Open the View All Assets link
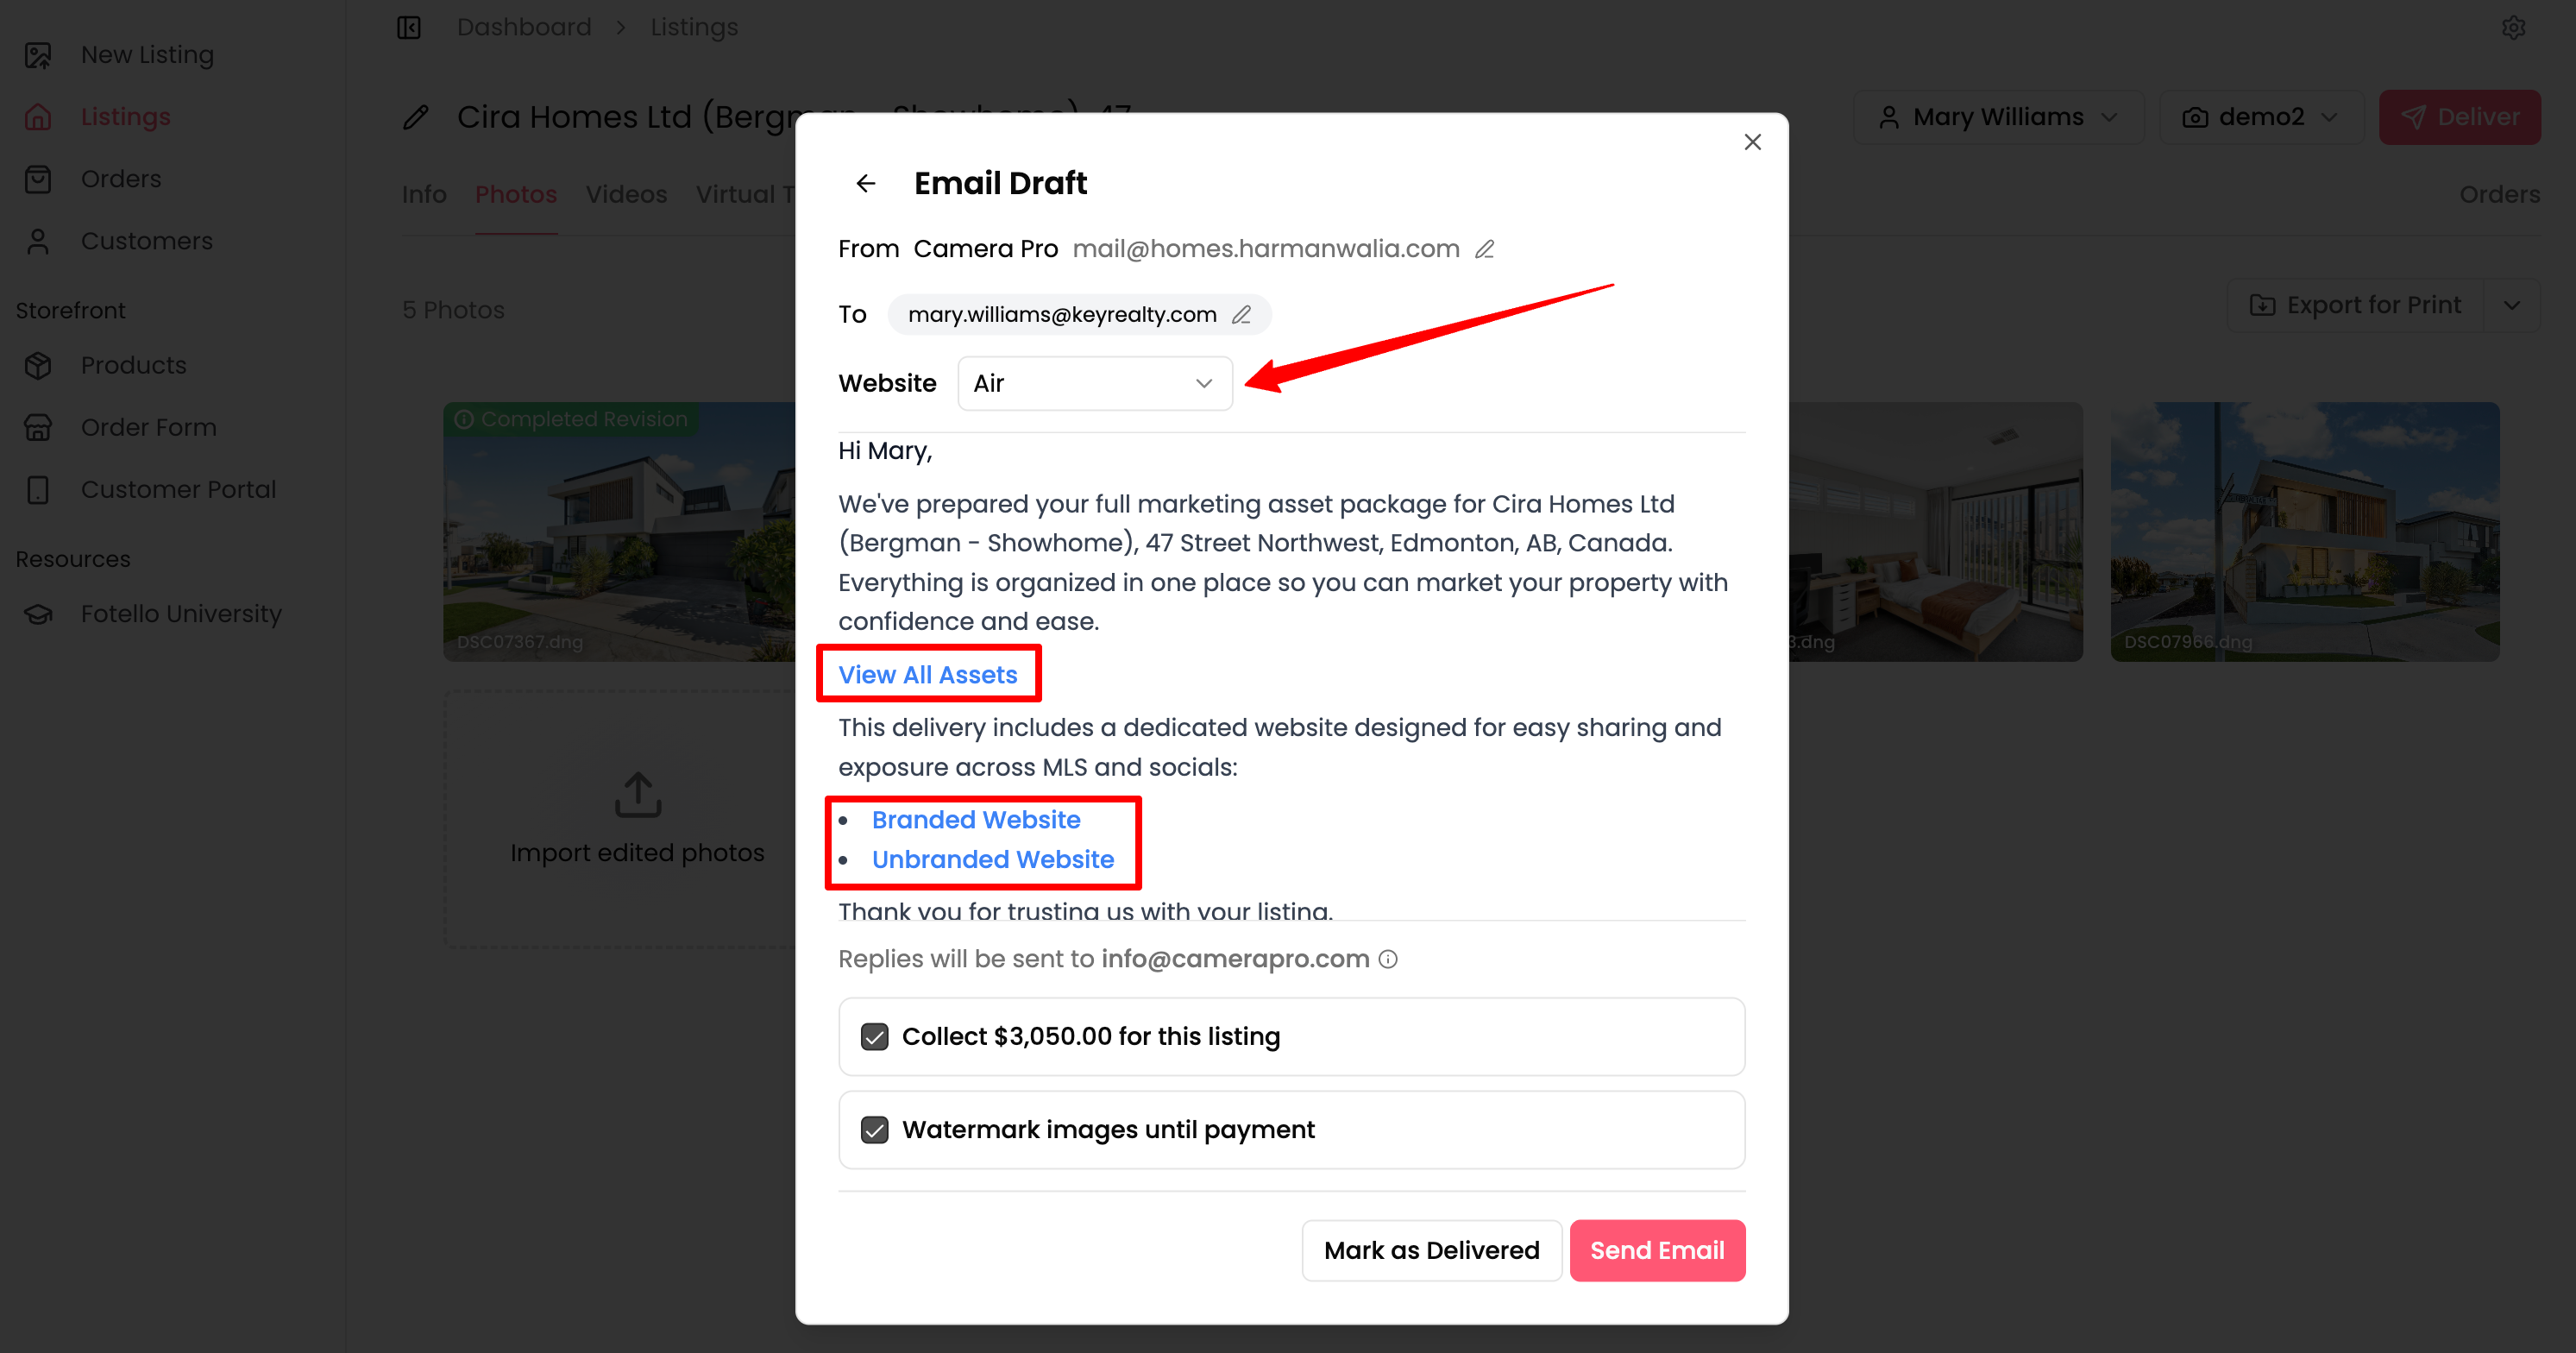This screenshot has height=1353, width=2576. click(x=927, y=675)
